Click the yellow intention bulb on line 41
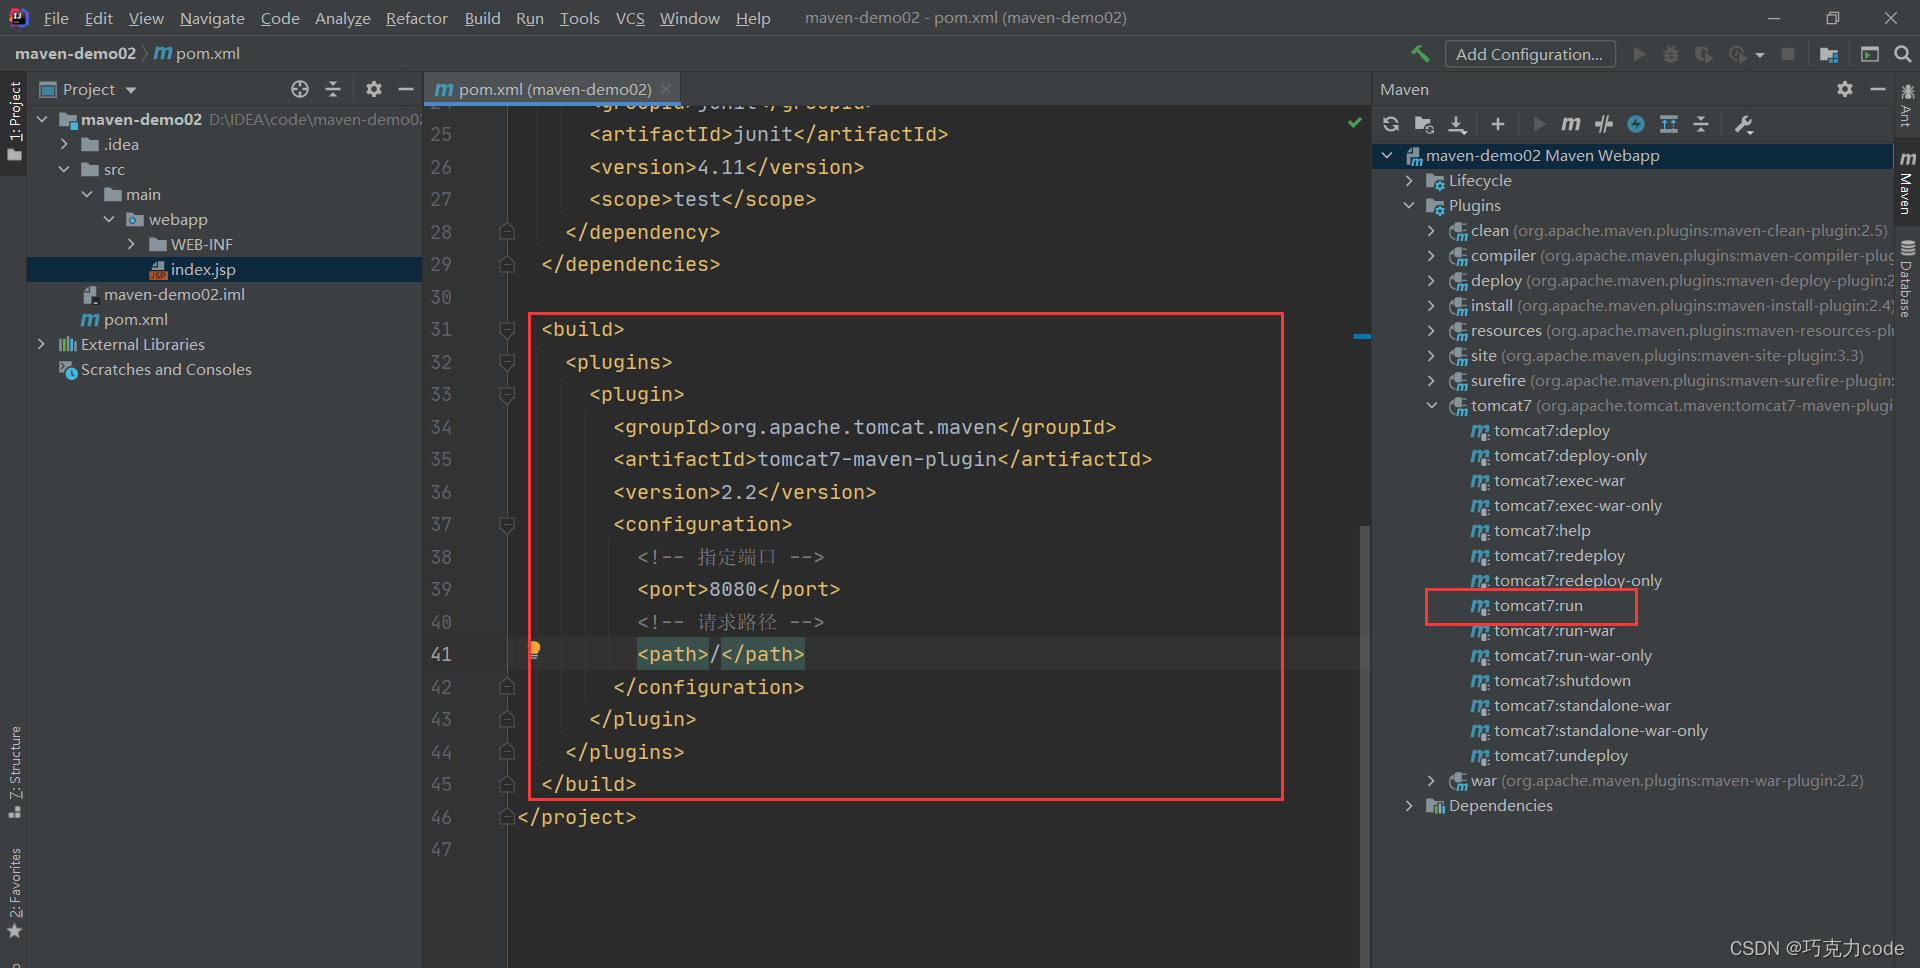The height and width of the screenshot is (968, 1920). 535,650
